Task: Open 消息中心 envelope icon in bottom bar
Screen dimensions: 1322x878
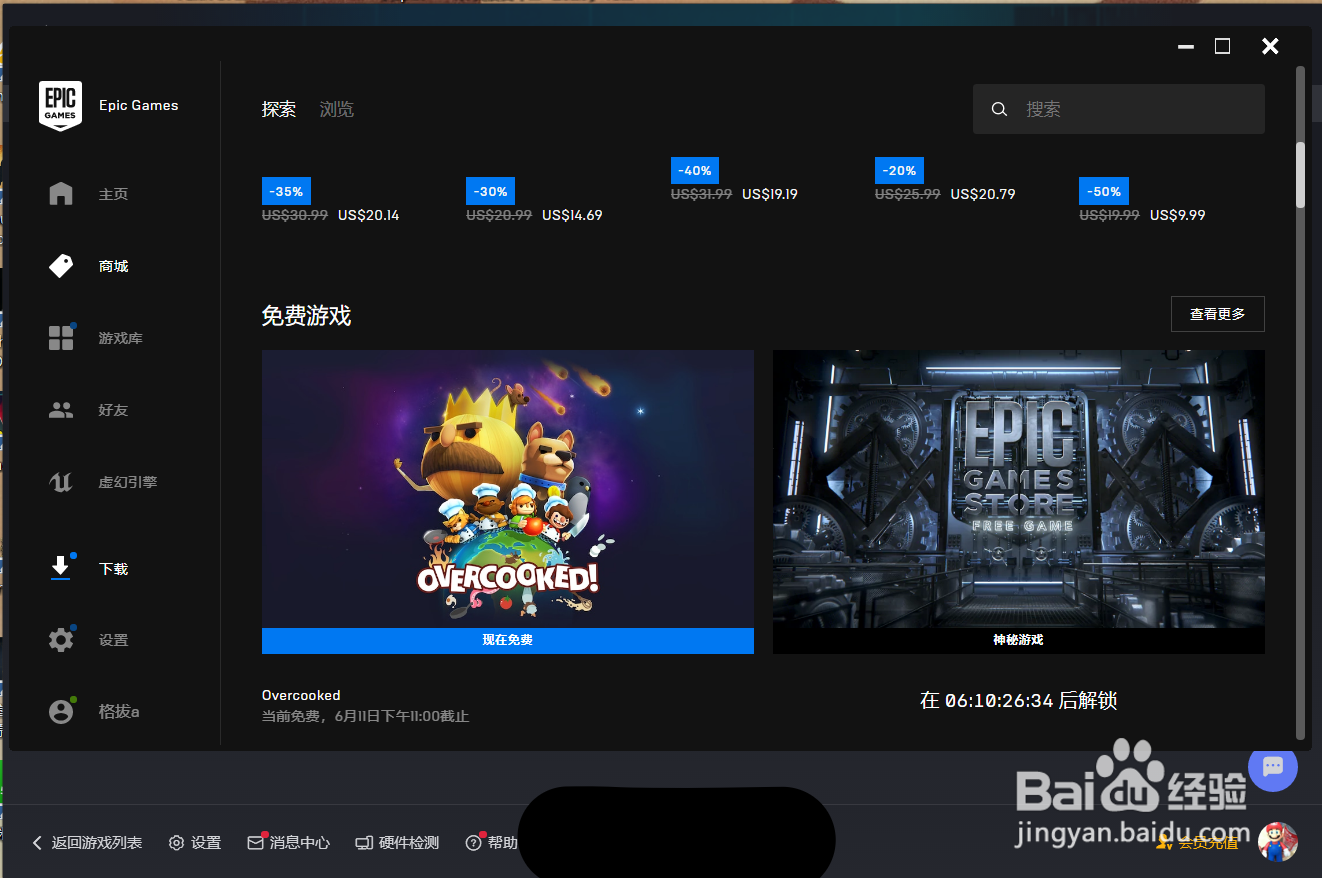Action: [256, 843]
